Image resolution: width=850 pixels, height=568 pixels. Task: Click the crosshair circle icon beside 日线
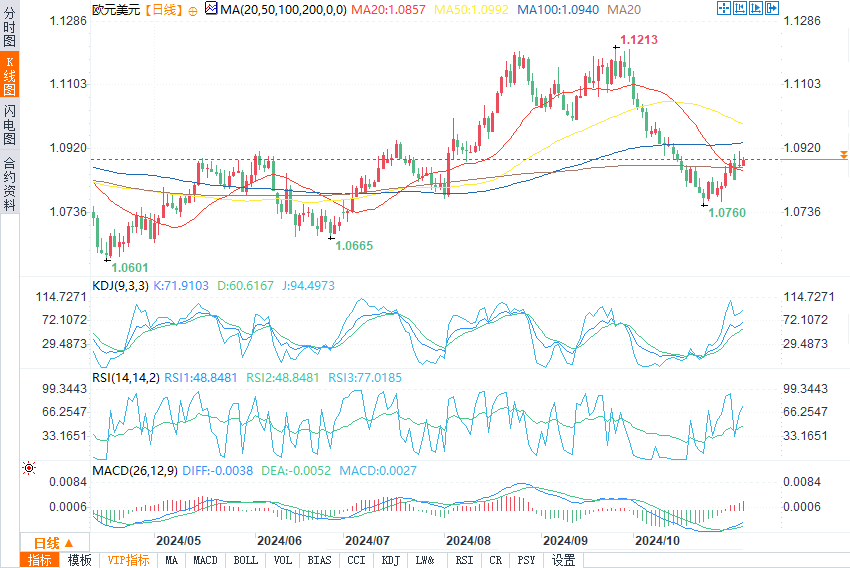pos(192,9)
